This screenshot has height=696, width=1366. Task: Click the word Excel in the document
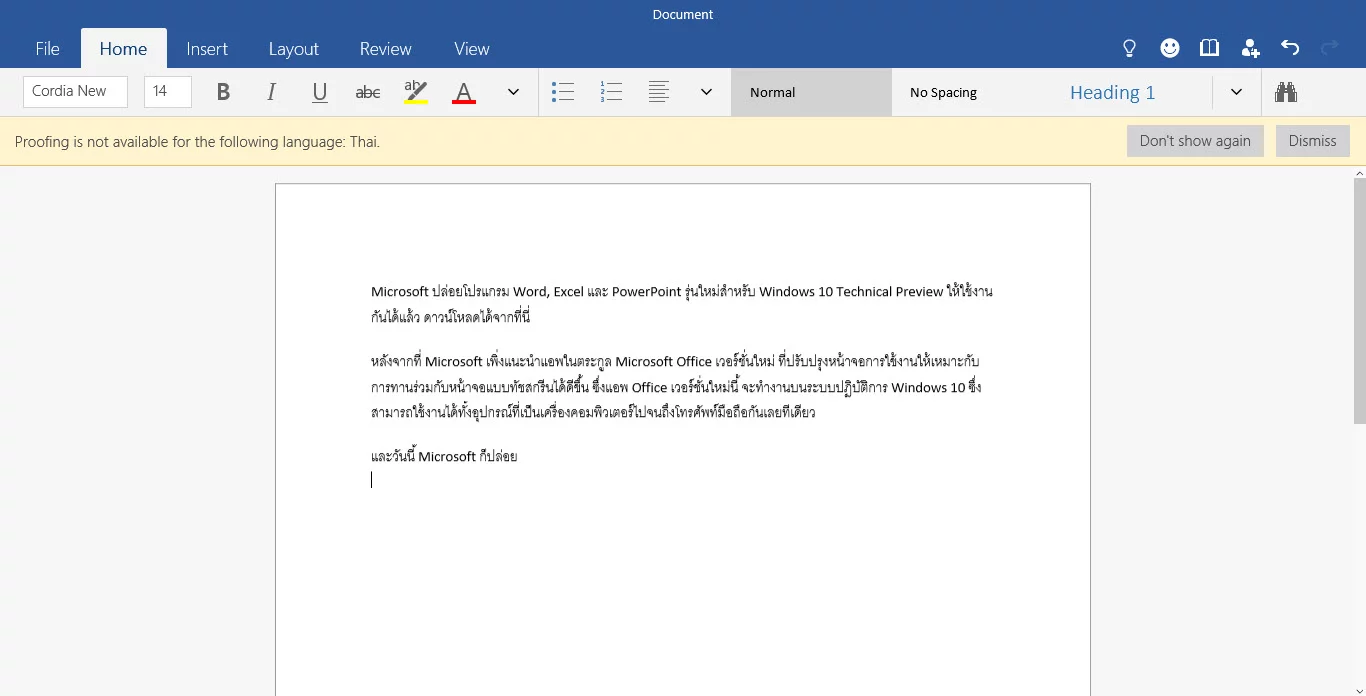pos(569,292)
